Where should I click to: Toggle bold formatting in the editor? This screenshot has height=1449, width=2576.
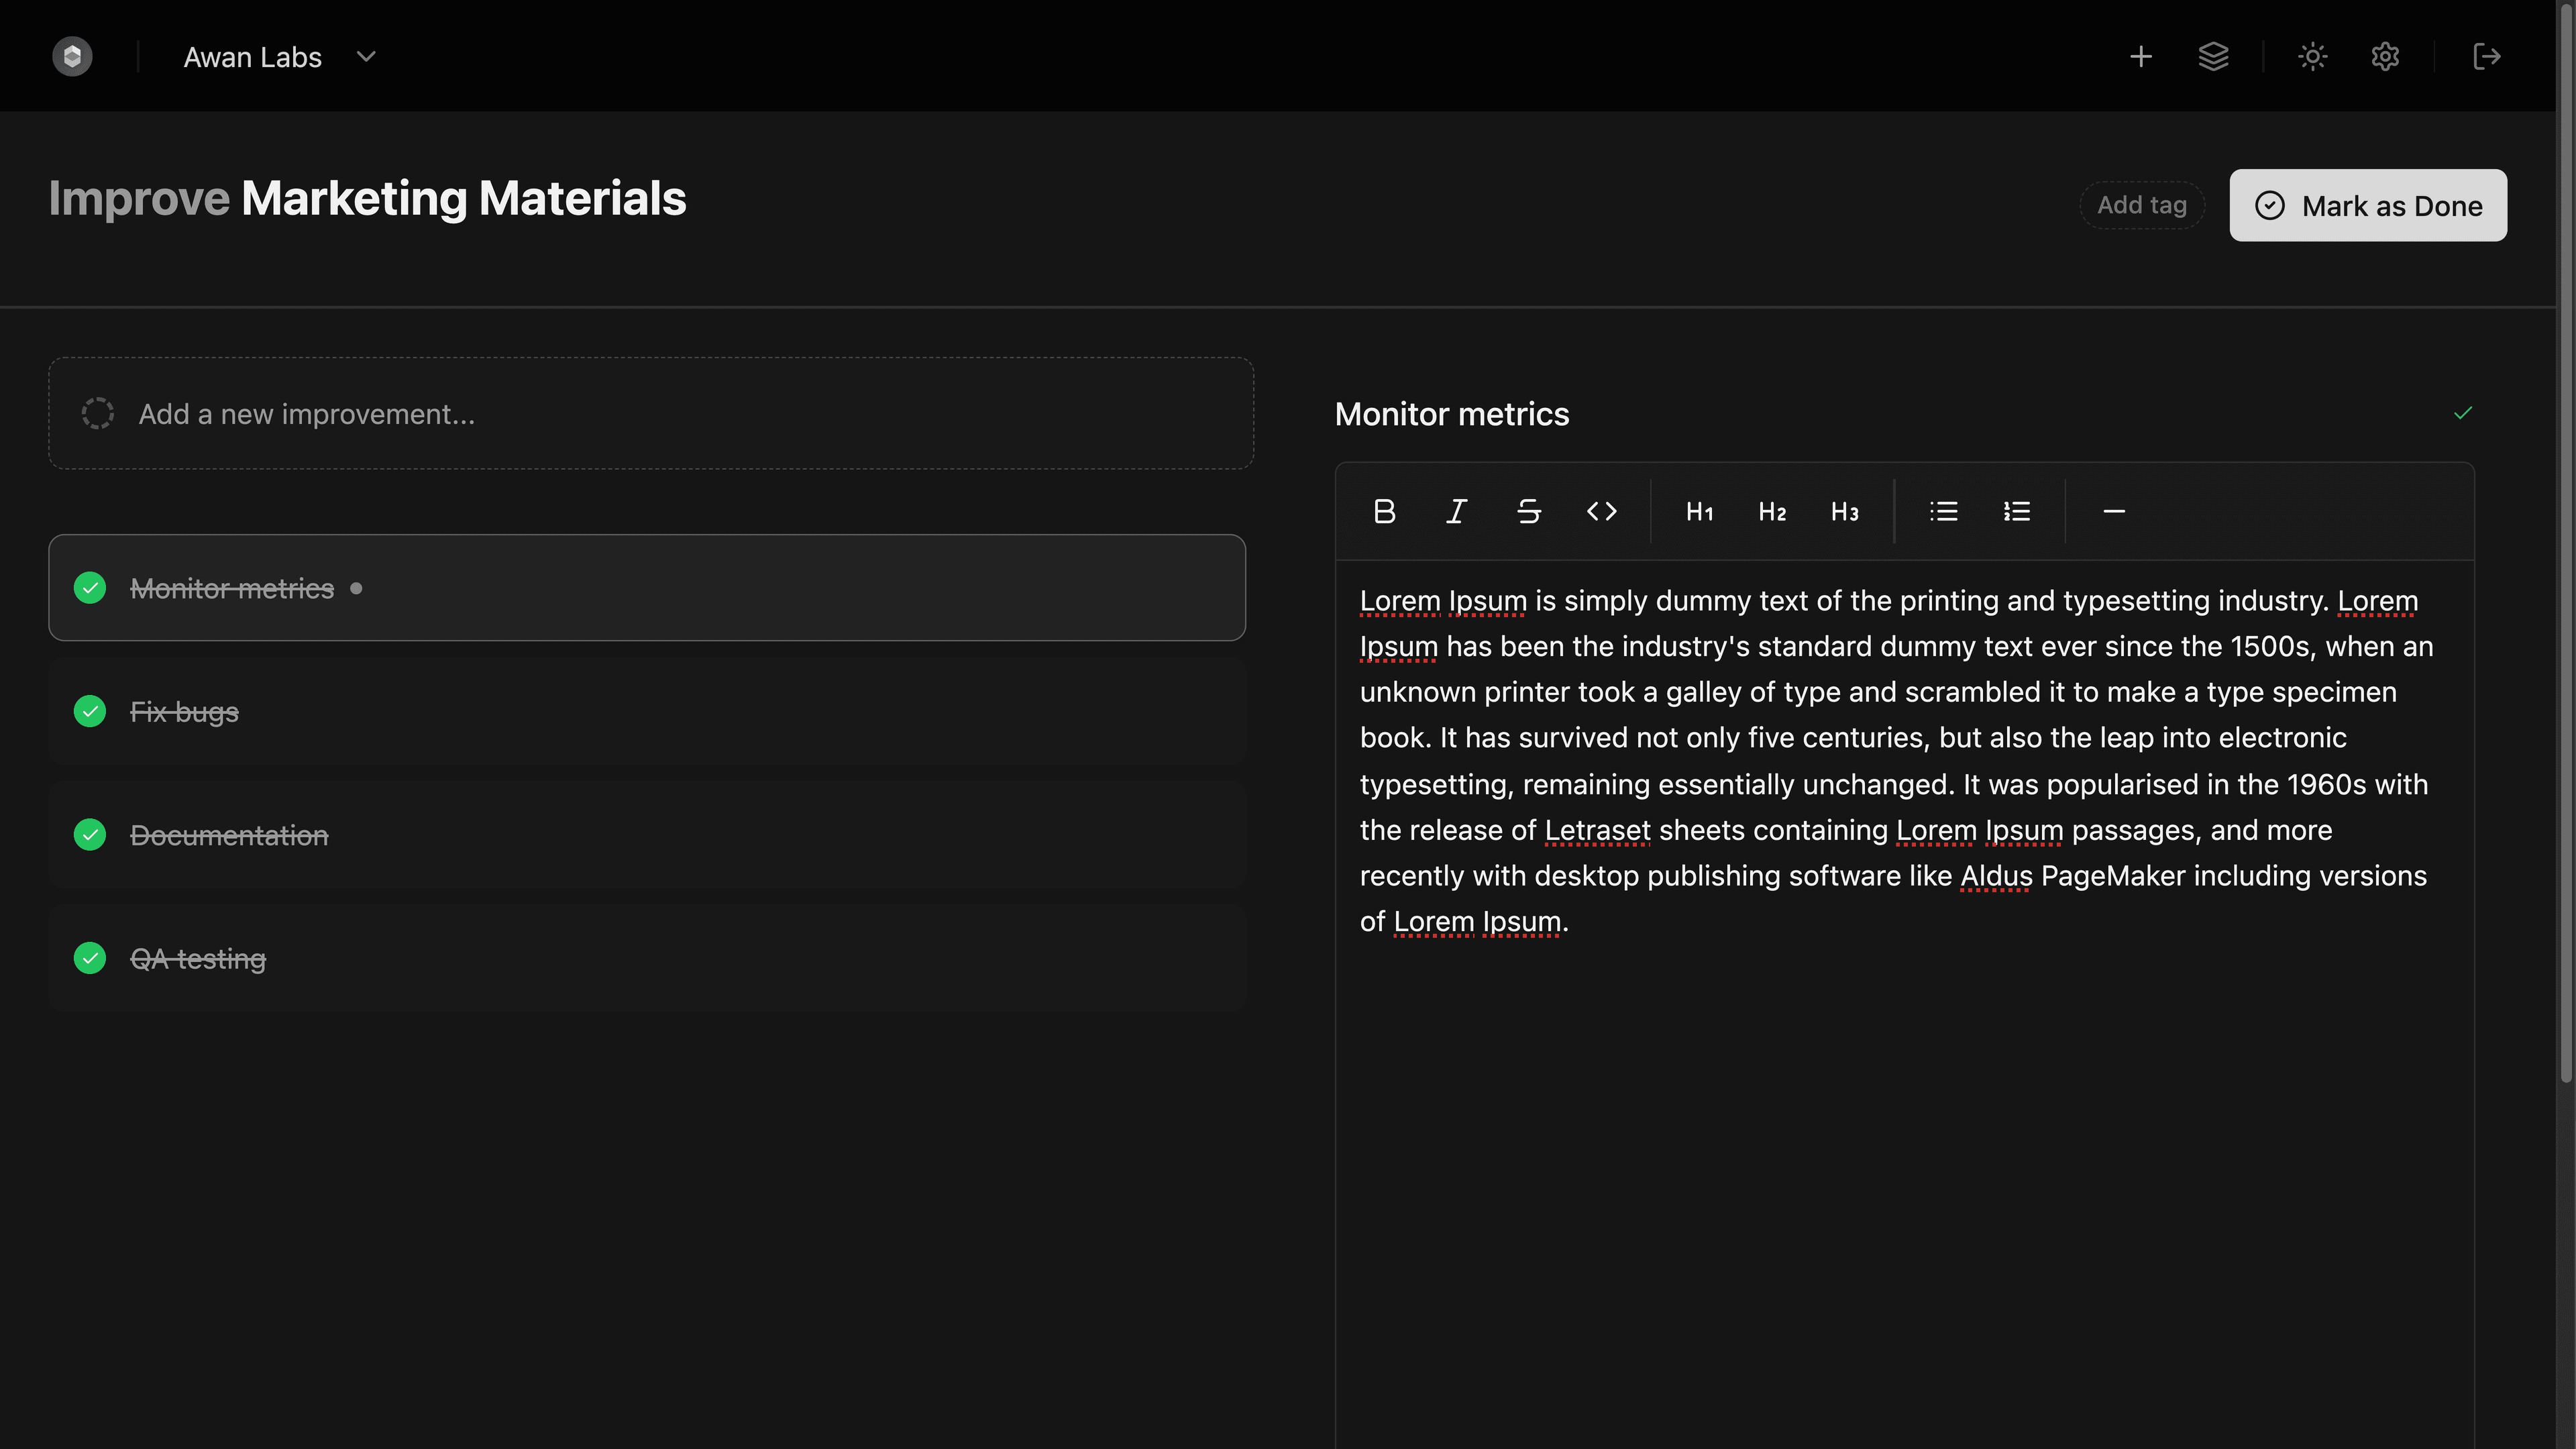[x=1384, y=511]
